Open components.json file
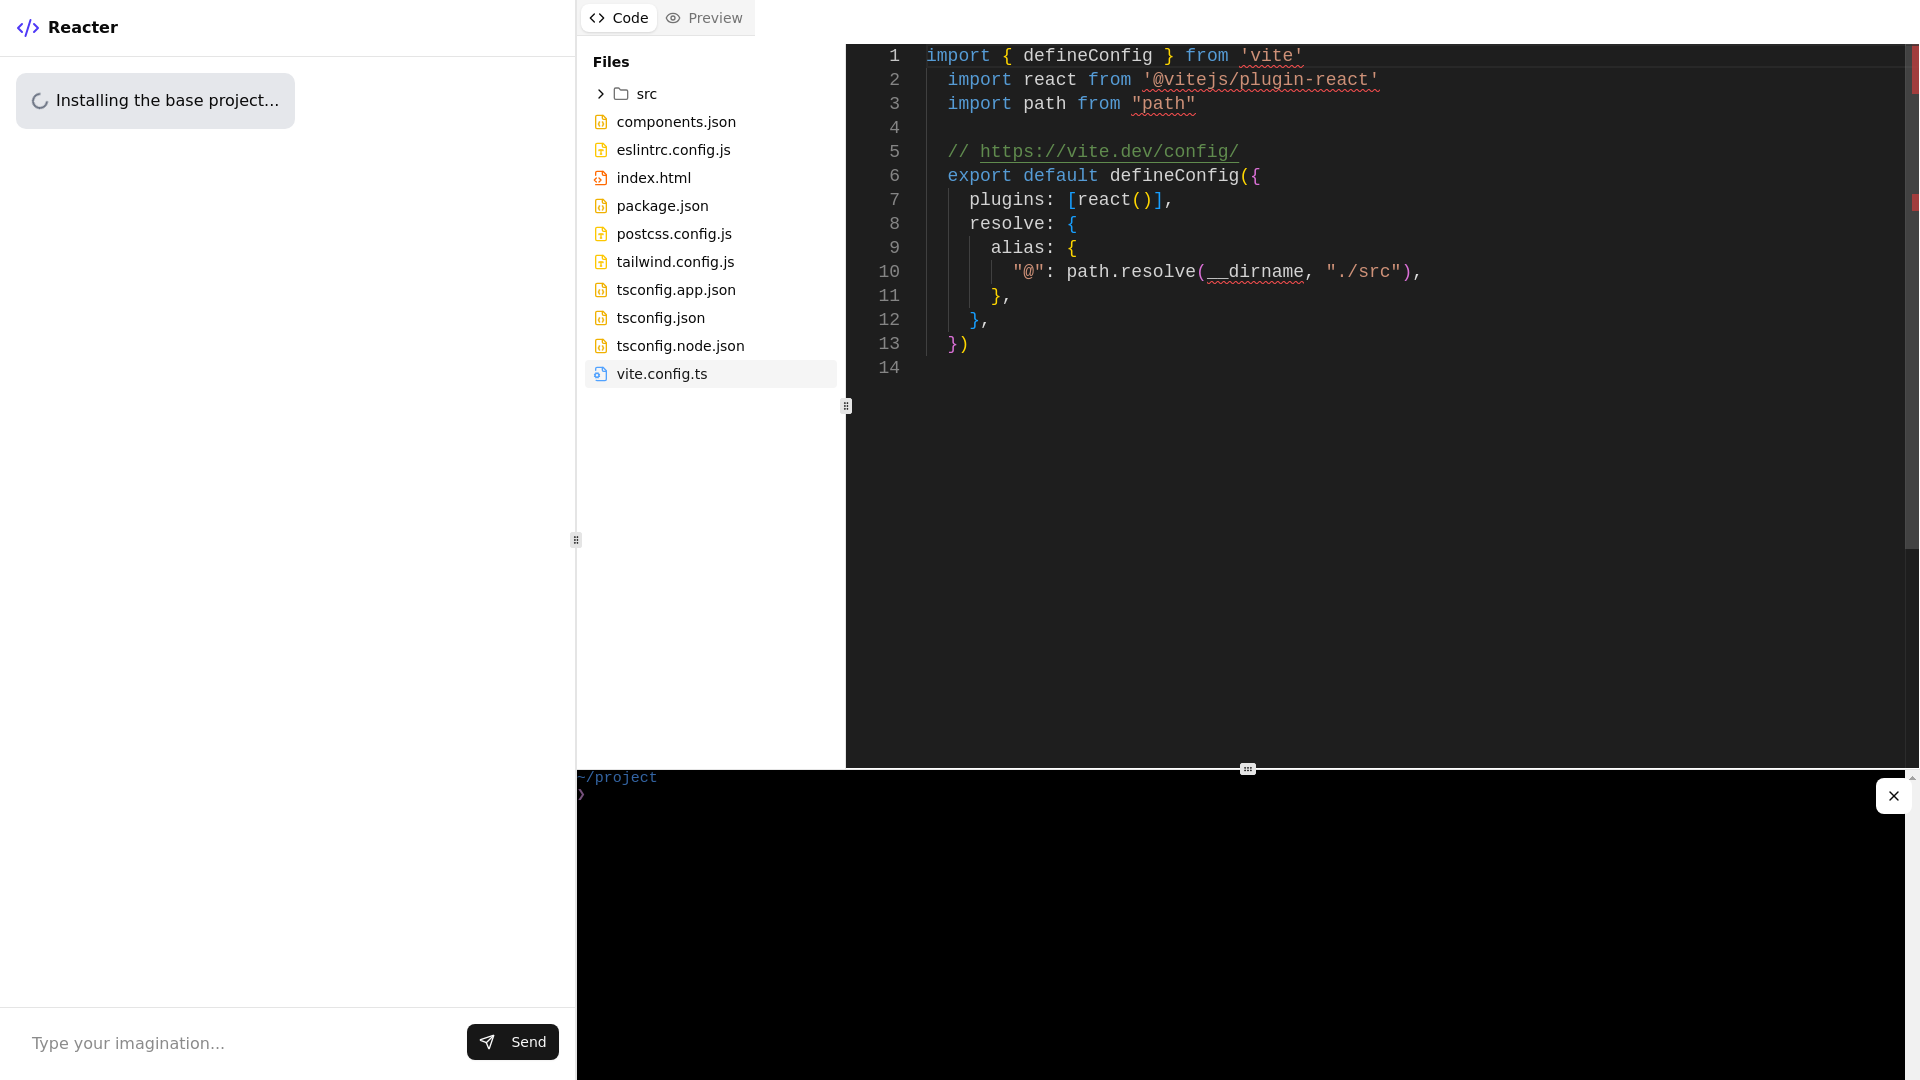Image resolution: width=1920 pixels, height=1080 pixels. 711,122
